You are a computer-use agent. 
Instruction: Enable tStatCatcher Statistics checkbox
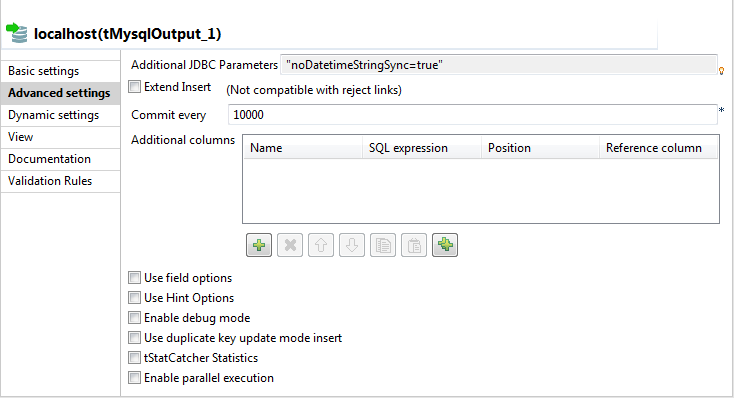(134, 358)
